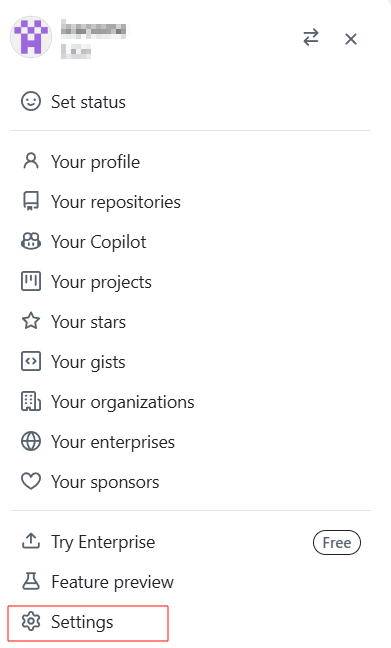Choose the Try Enterprise option
Viewport: 391px width, 648px height.
pos(191,542)
